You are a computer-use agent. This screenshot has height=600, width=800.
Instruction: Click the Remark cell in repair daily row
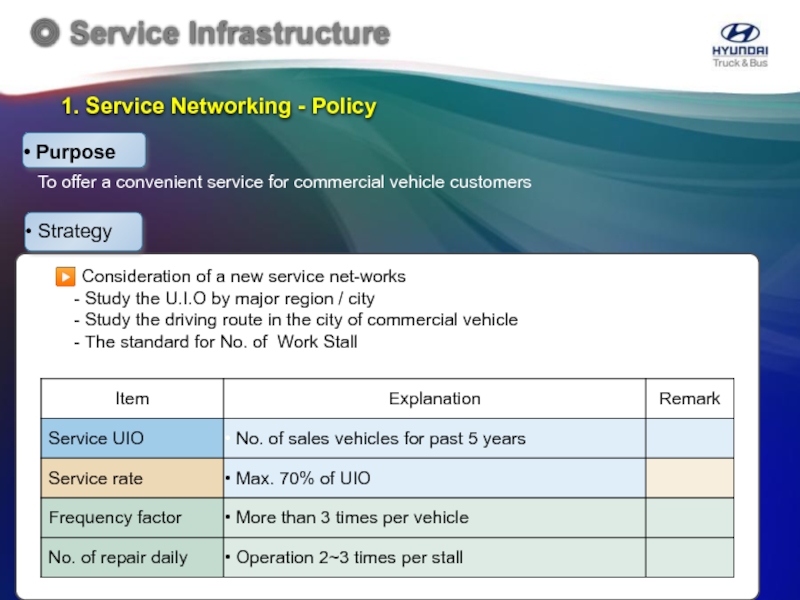(x=690, y=558)
